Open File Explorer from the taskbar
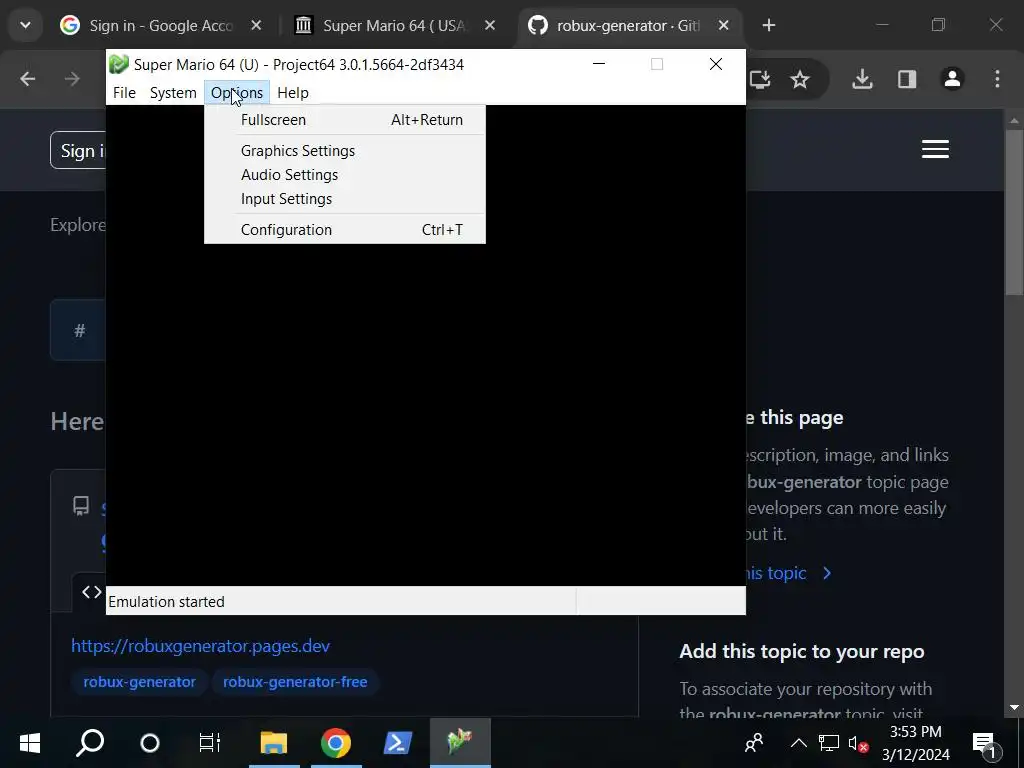The image size is (1024, 768). (x=274, y=743)
